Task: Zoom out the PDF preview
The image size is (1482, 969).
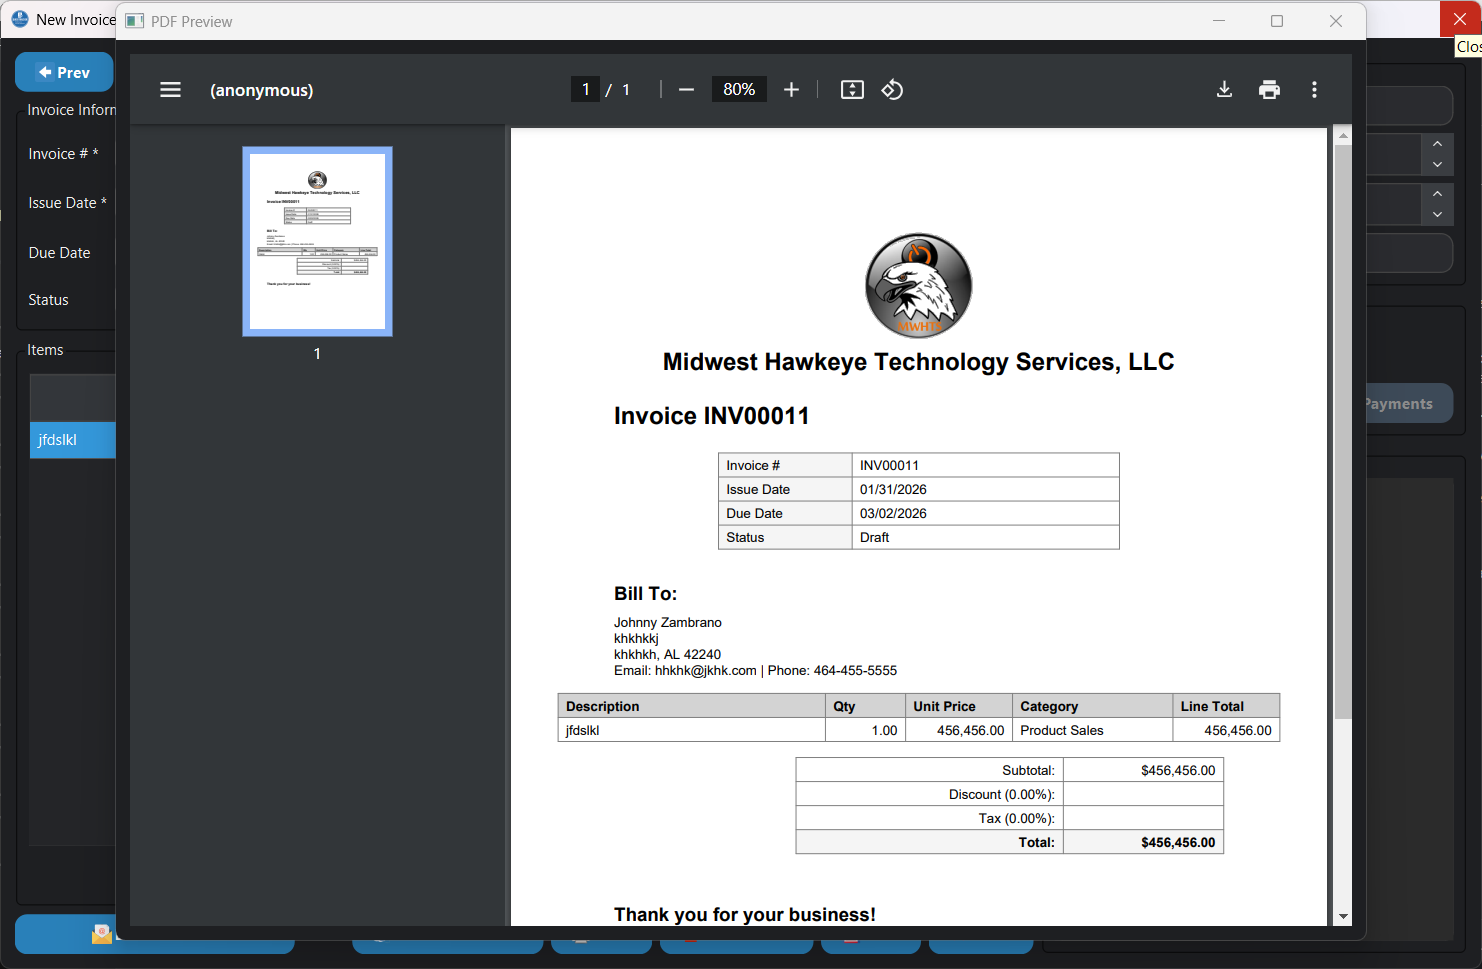Action: coord(686,89)
